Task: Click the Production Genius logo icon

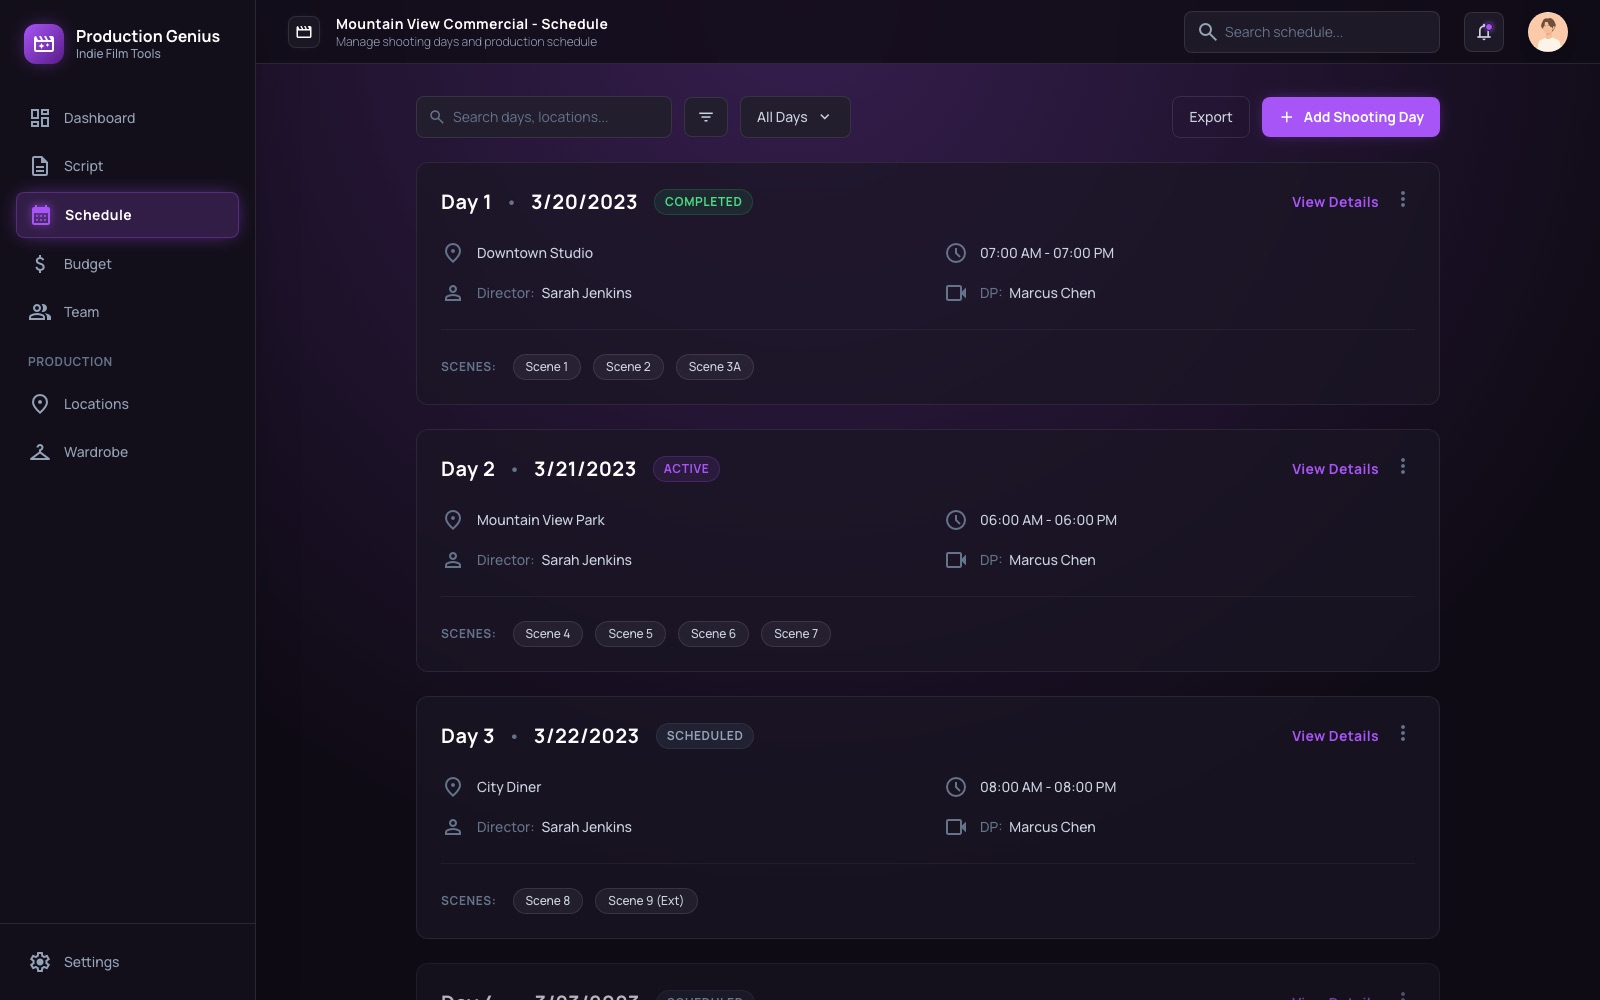Action: click(44, 44)
